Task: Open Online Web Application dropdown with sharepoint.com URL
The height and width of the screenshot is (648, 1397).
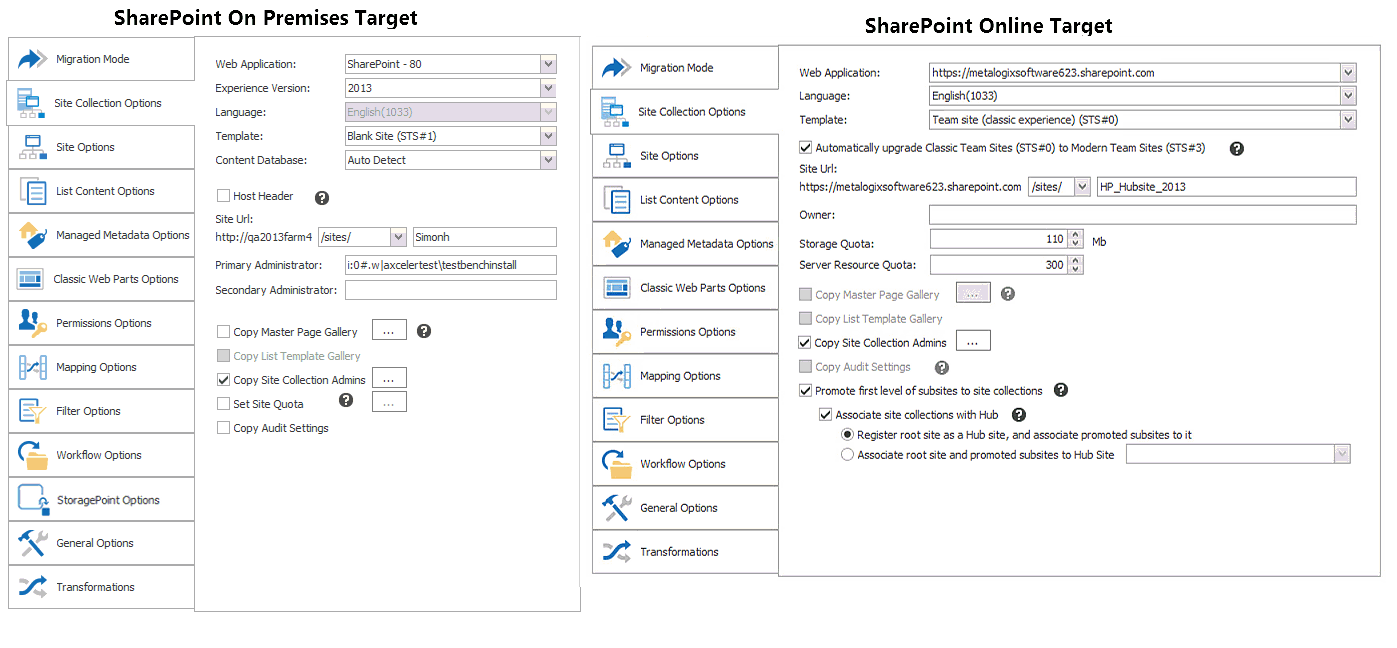Action: [x=1348, y=72]
